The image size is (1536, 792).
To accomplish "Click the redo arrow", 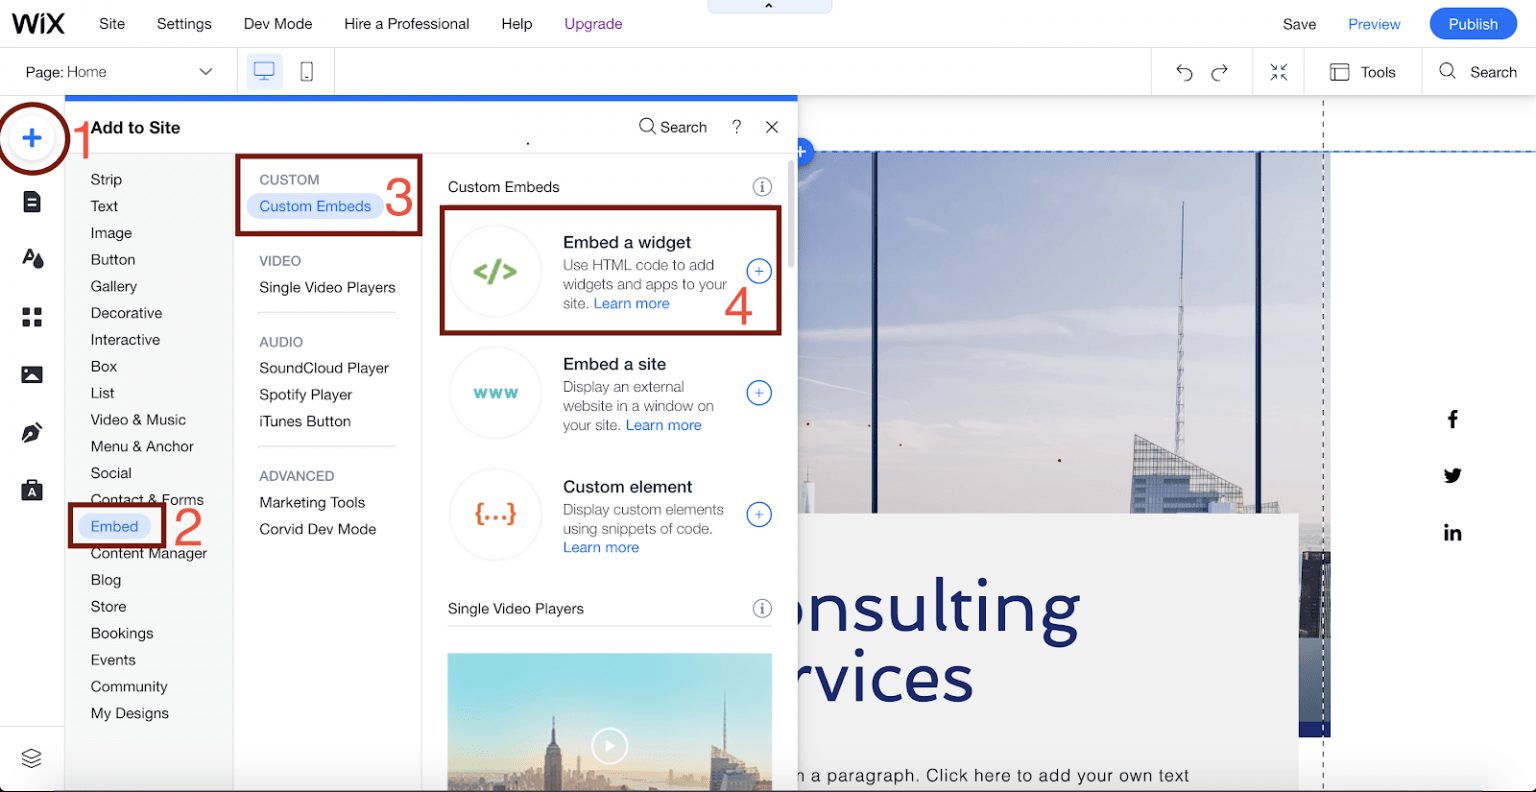I will tap(1220, 71).
